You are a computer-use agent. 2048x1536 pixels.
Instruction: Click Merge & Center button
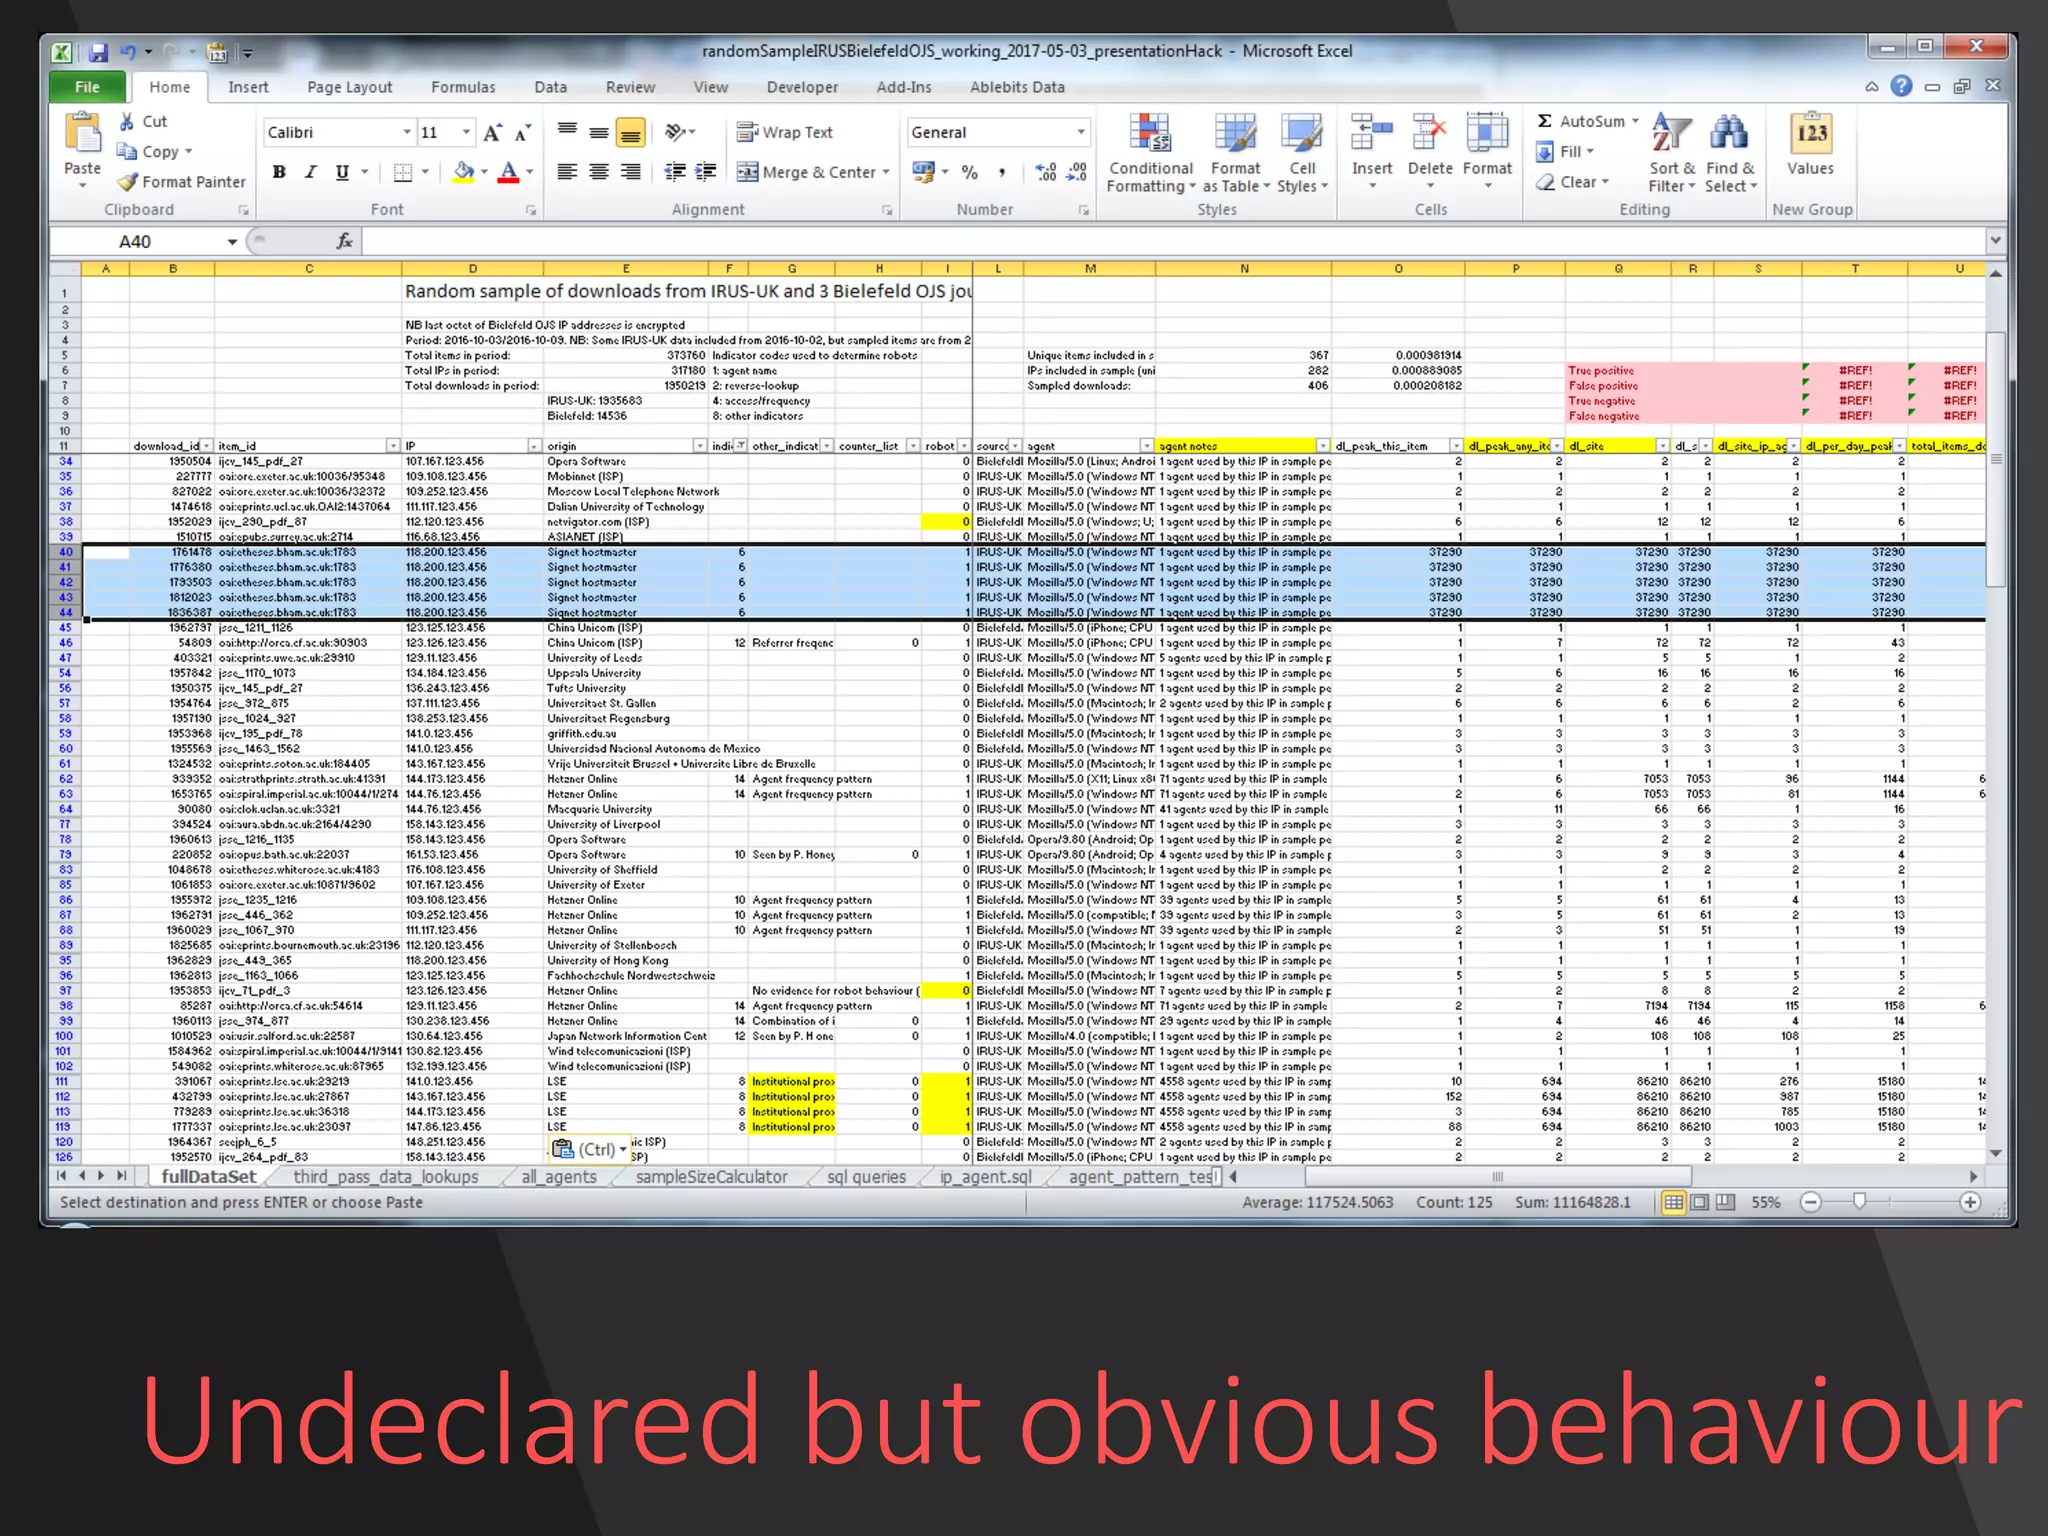[806, 172]
